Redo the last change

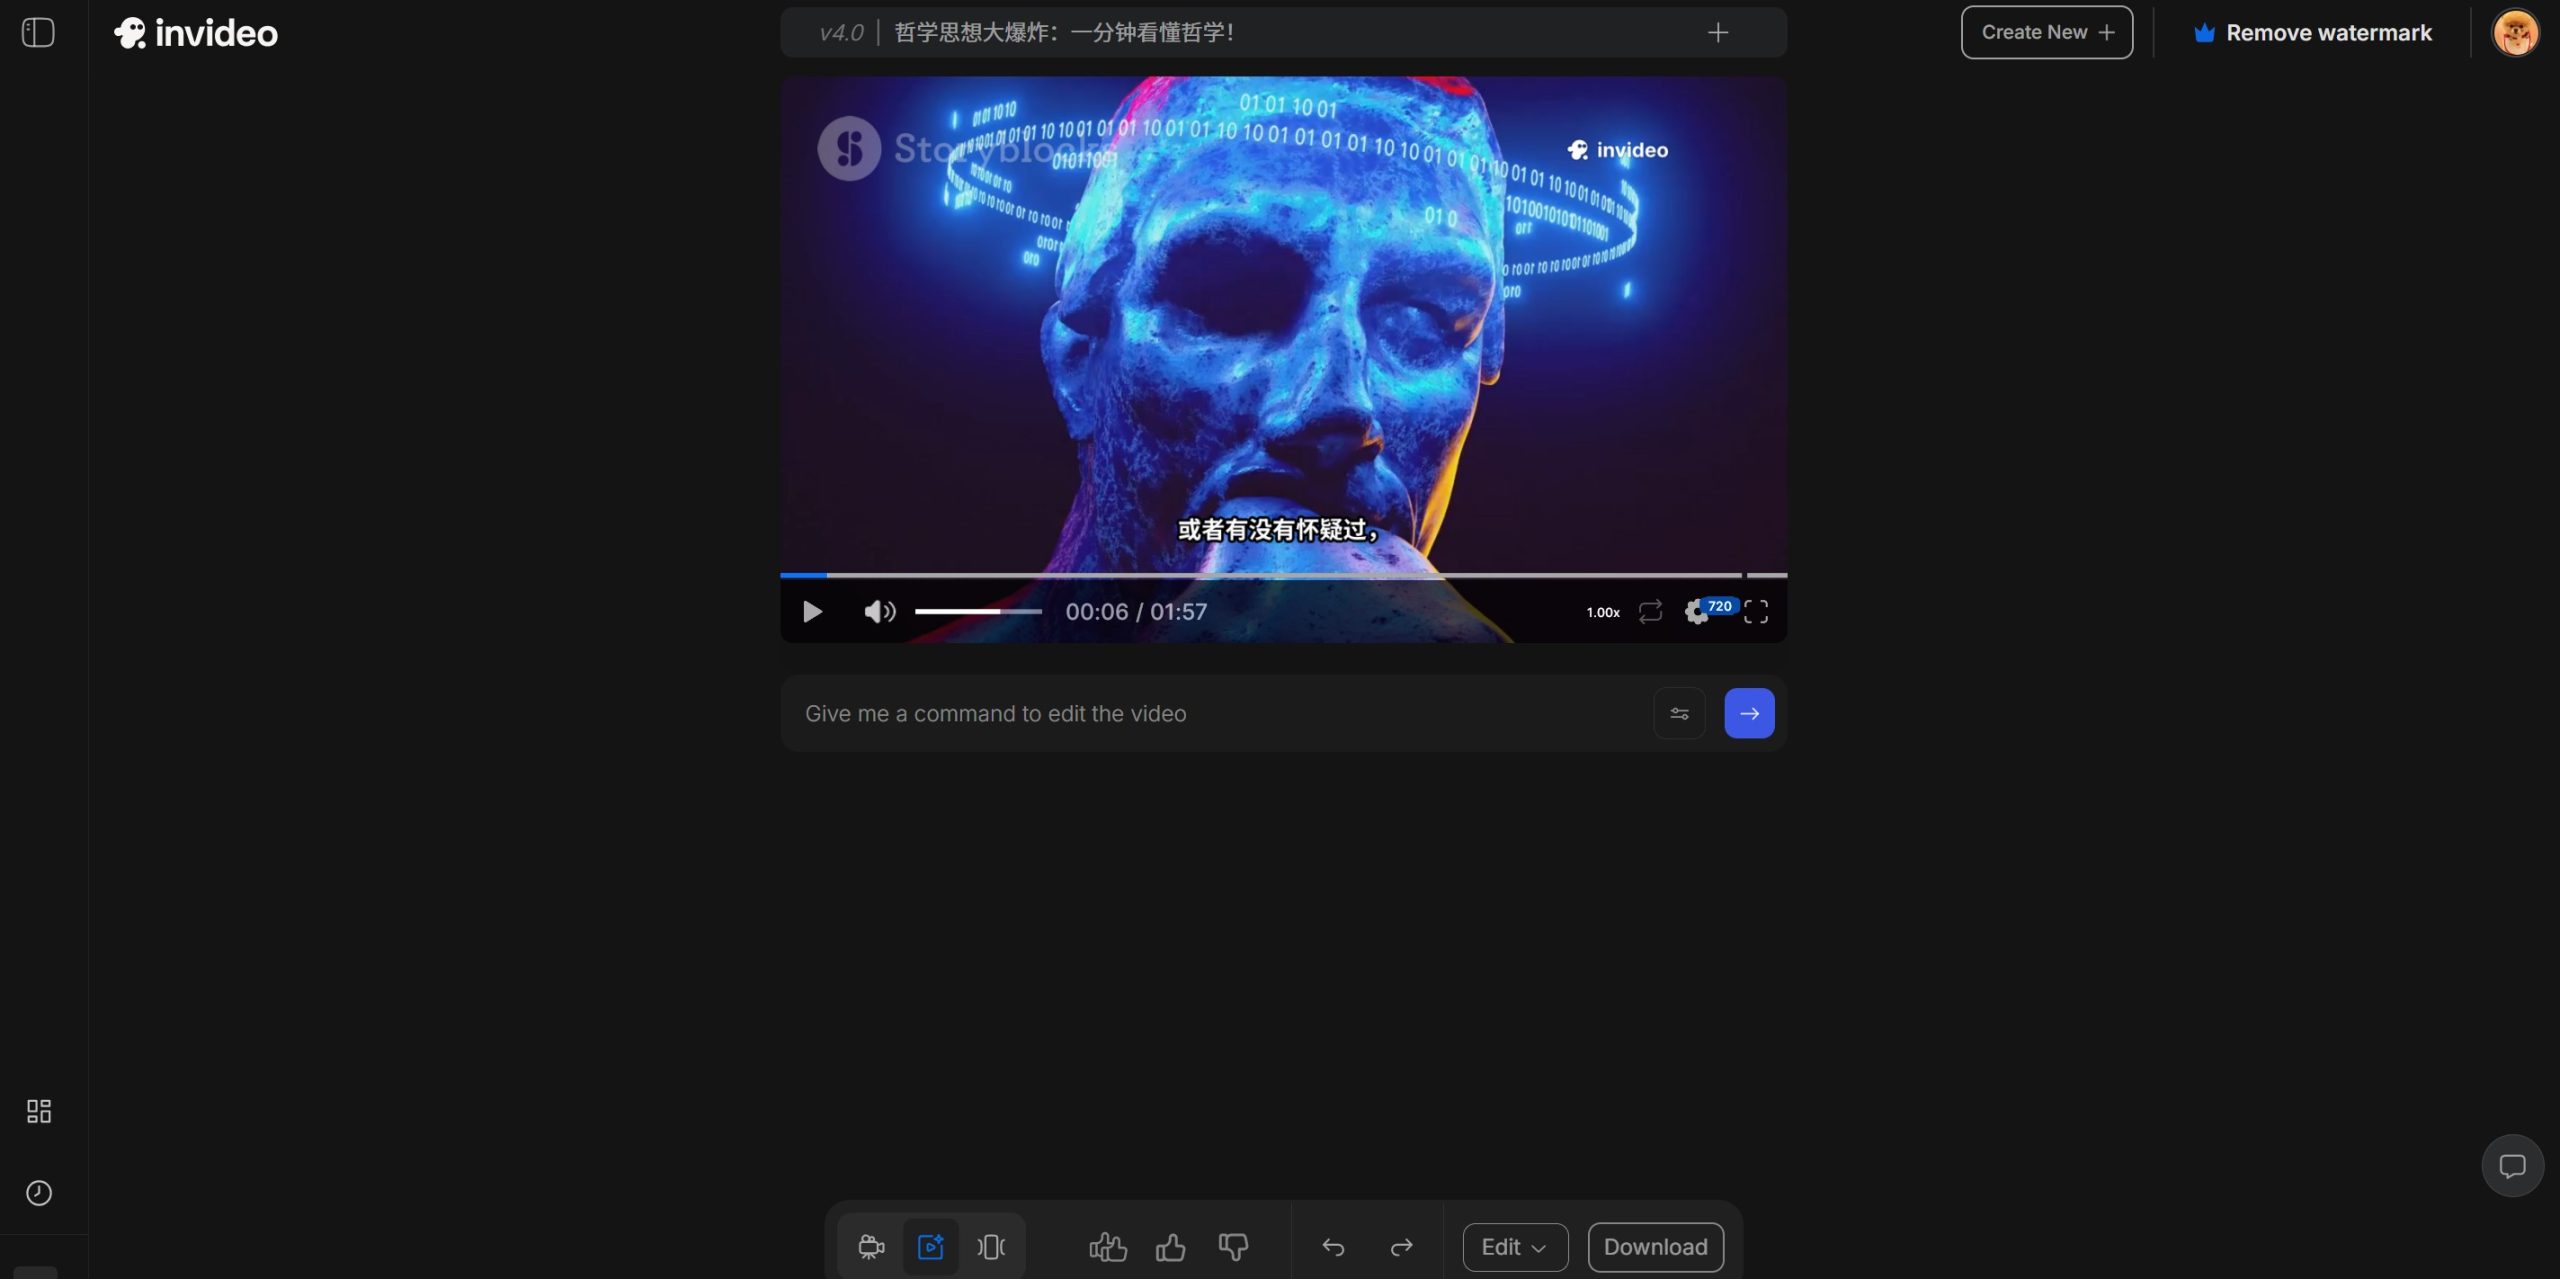(x=1401, y=1246)
